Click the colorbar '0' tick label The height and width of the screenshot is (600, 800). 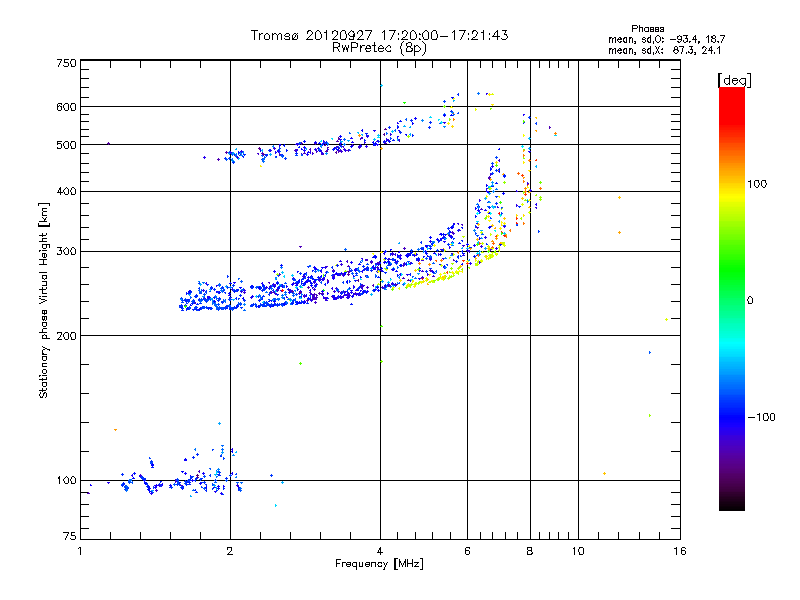(750, 300)
